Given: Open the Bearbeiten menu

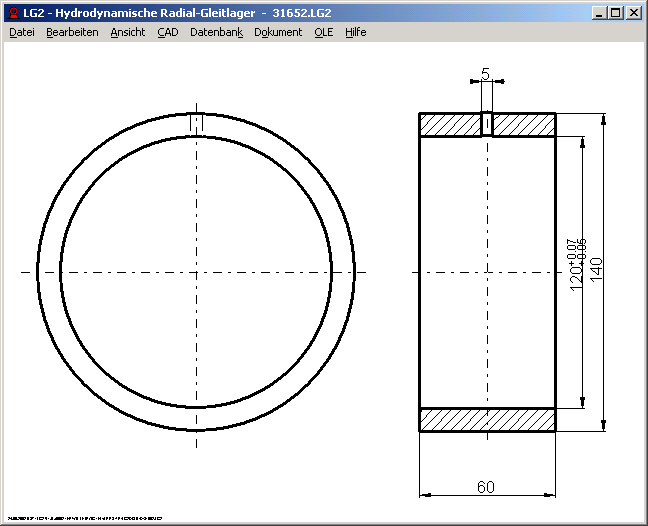Looking at the screenshot, I should [x=72, y=32].
